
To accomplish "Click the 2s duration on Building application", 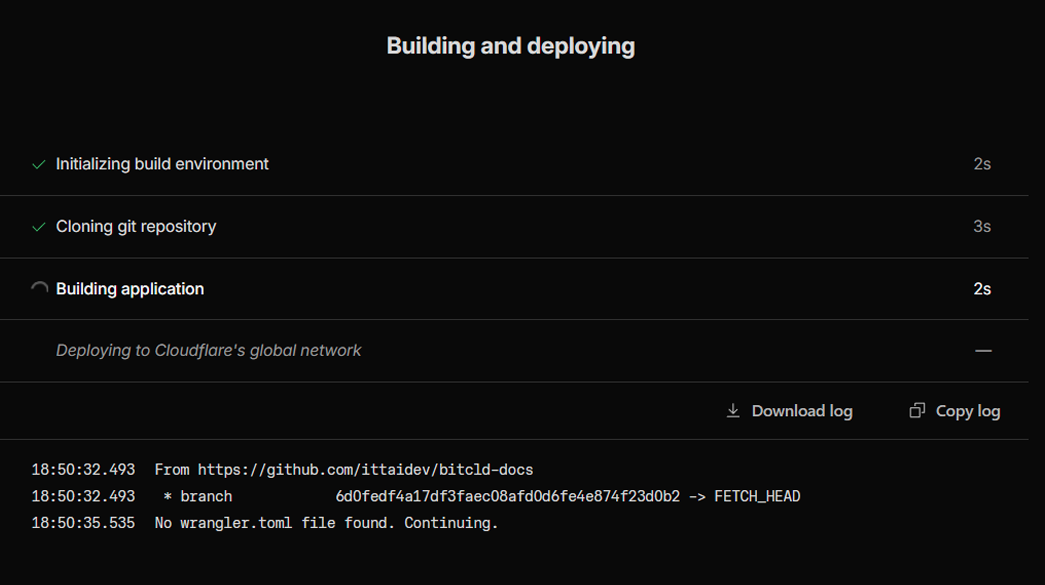I will tap(981, 288).
